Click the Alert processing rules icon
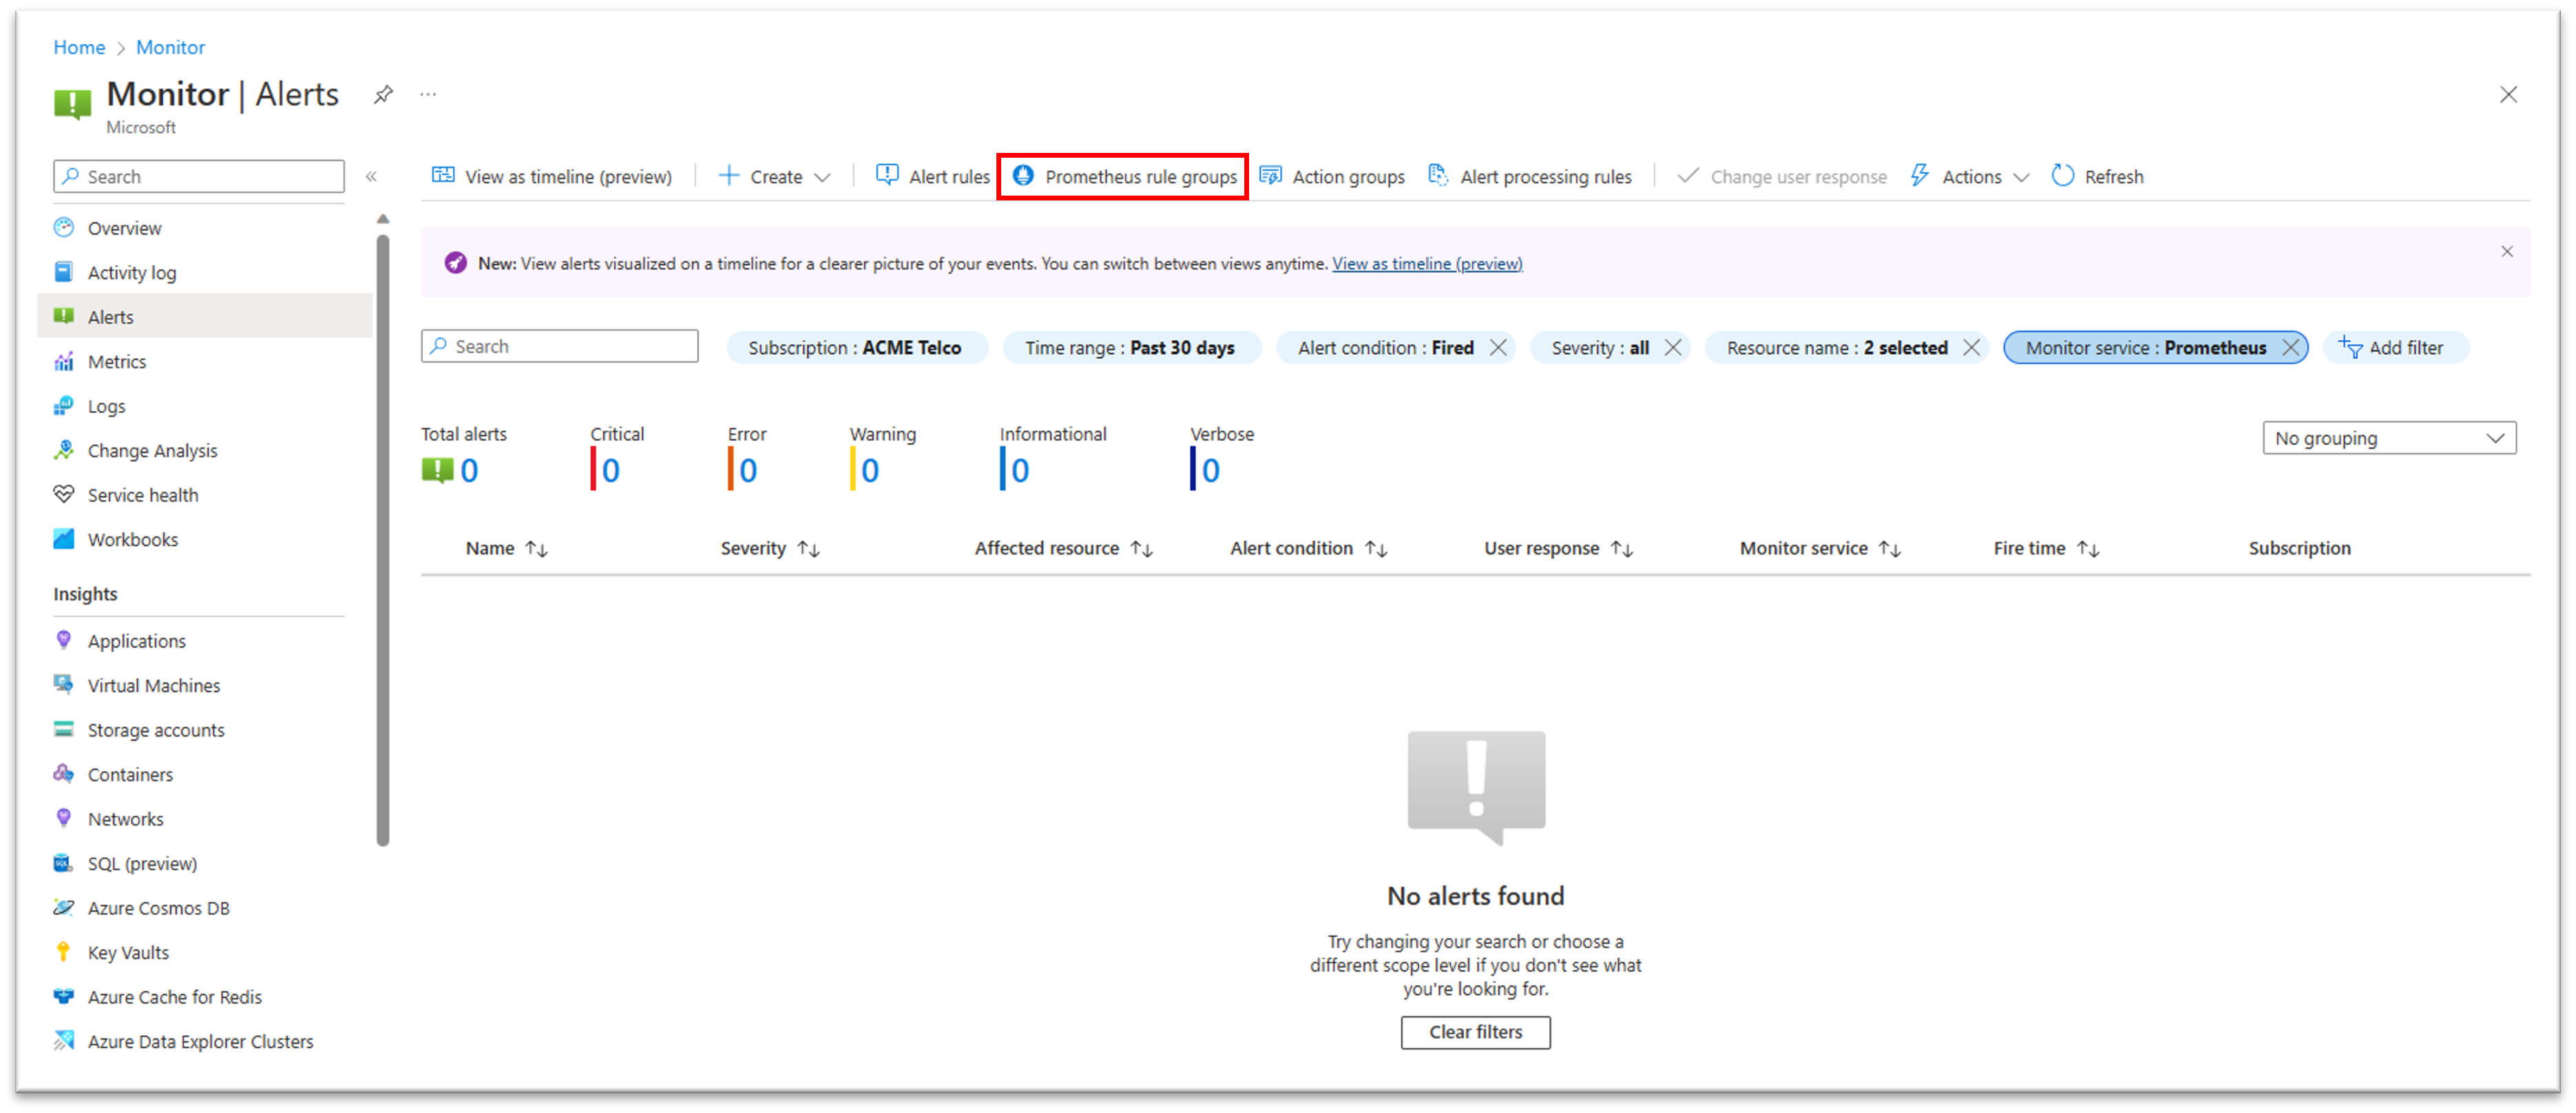The image size is (2576, 1113). (1438, 176)
